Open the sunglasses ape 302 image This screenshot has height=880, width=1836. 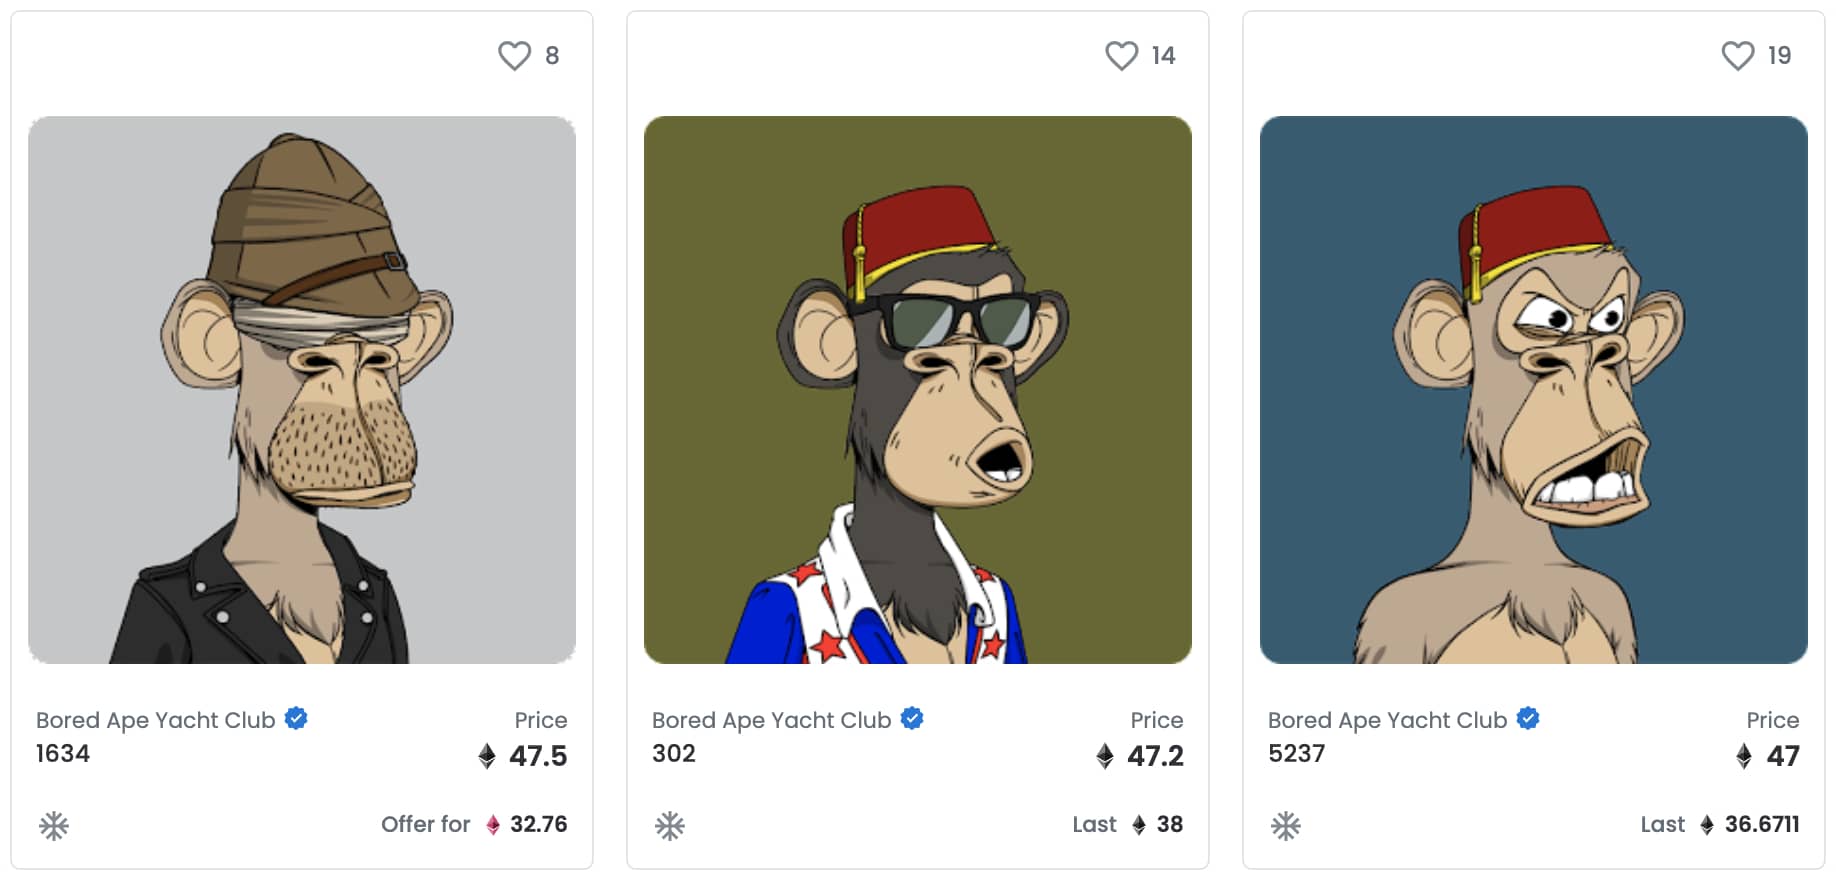pos(918,390)
